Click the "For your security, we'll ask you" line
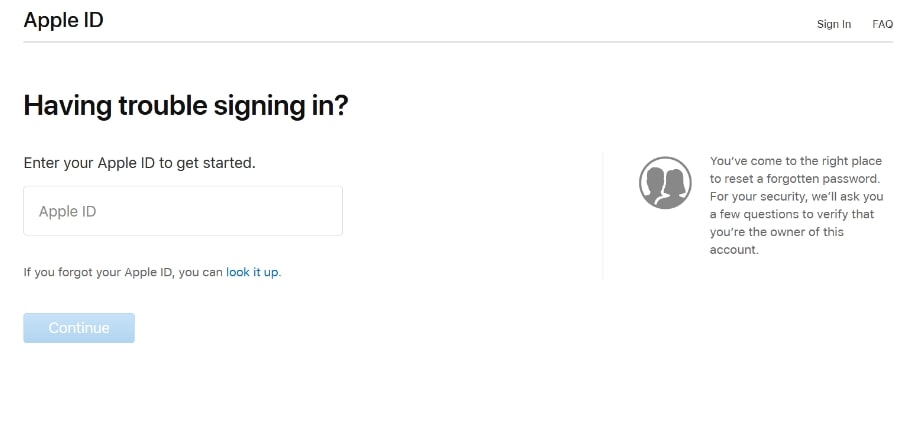 796,197
